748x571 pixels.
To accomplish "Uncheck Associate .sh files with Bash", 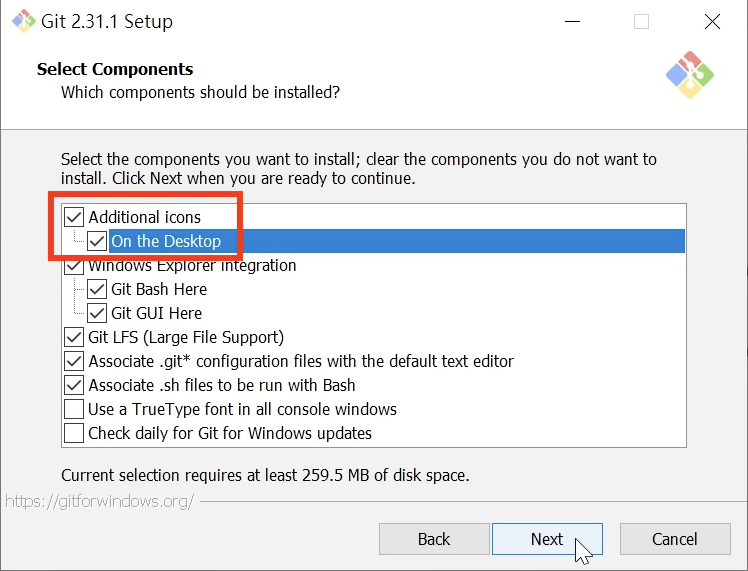I will click(x=74, y=385).
